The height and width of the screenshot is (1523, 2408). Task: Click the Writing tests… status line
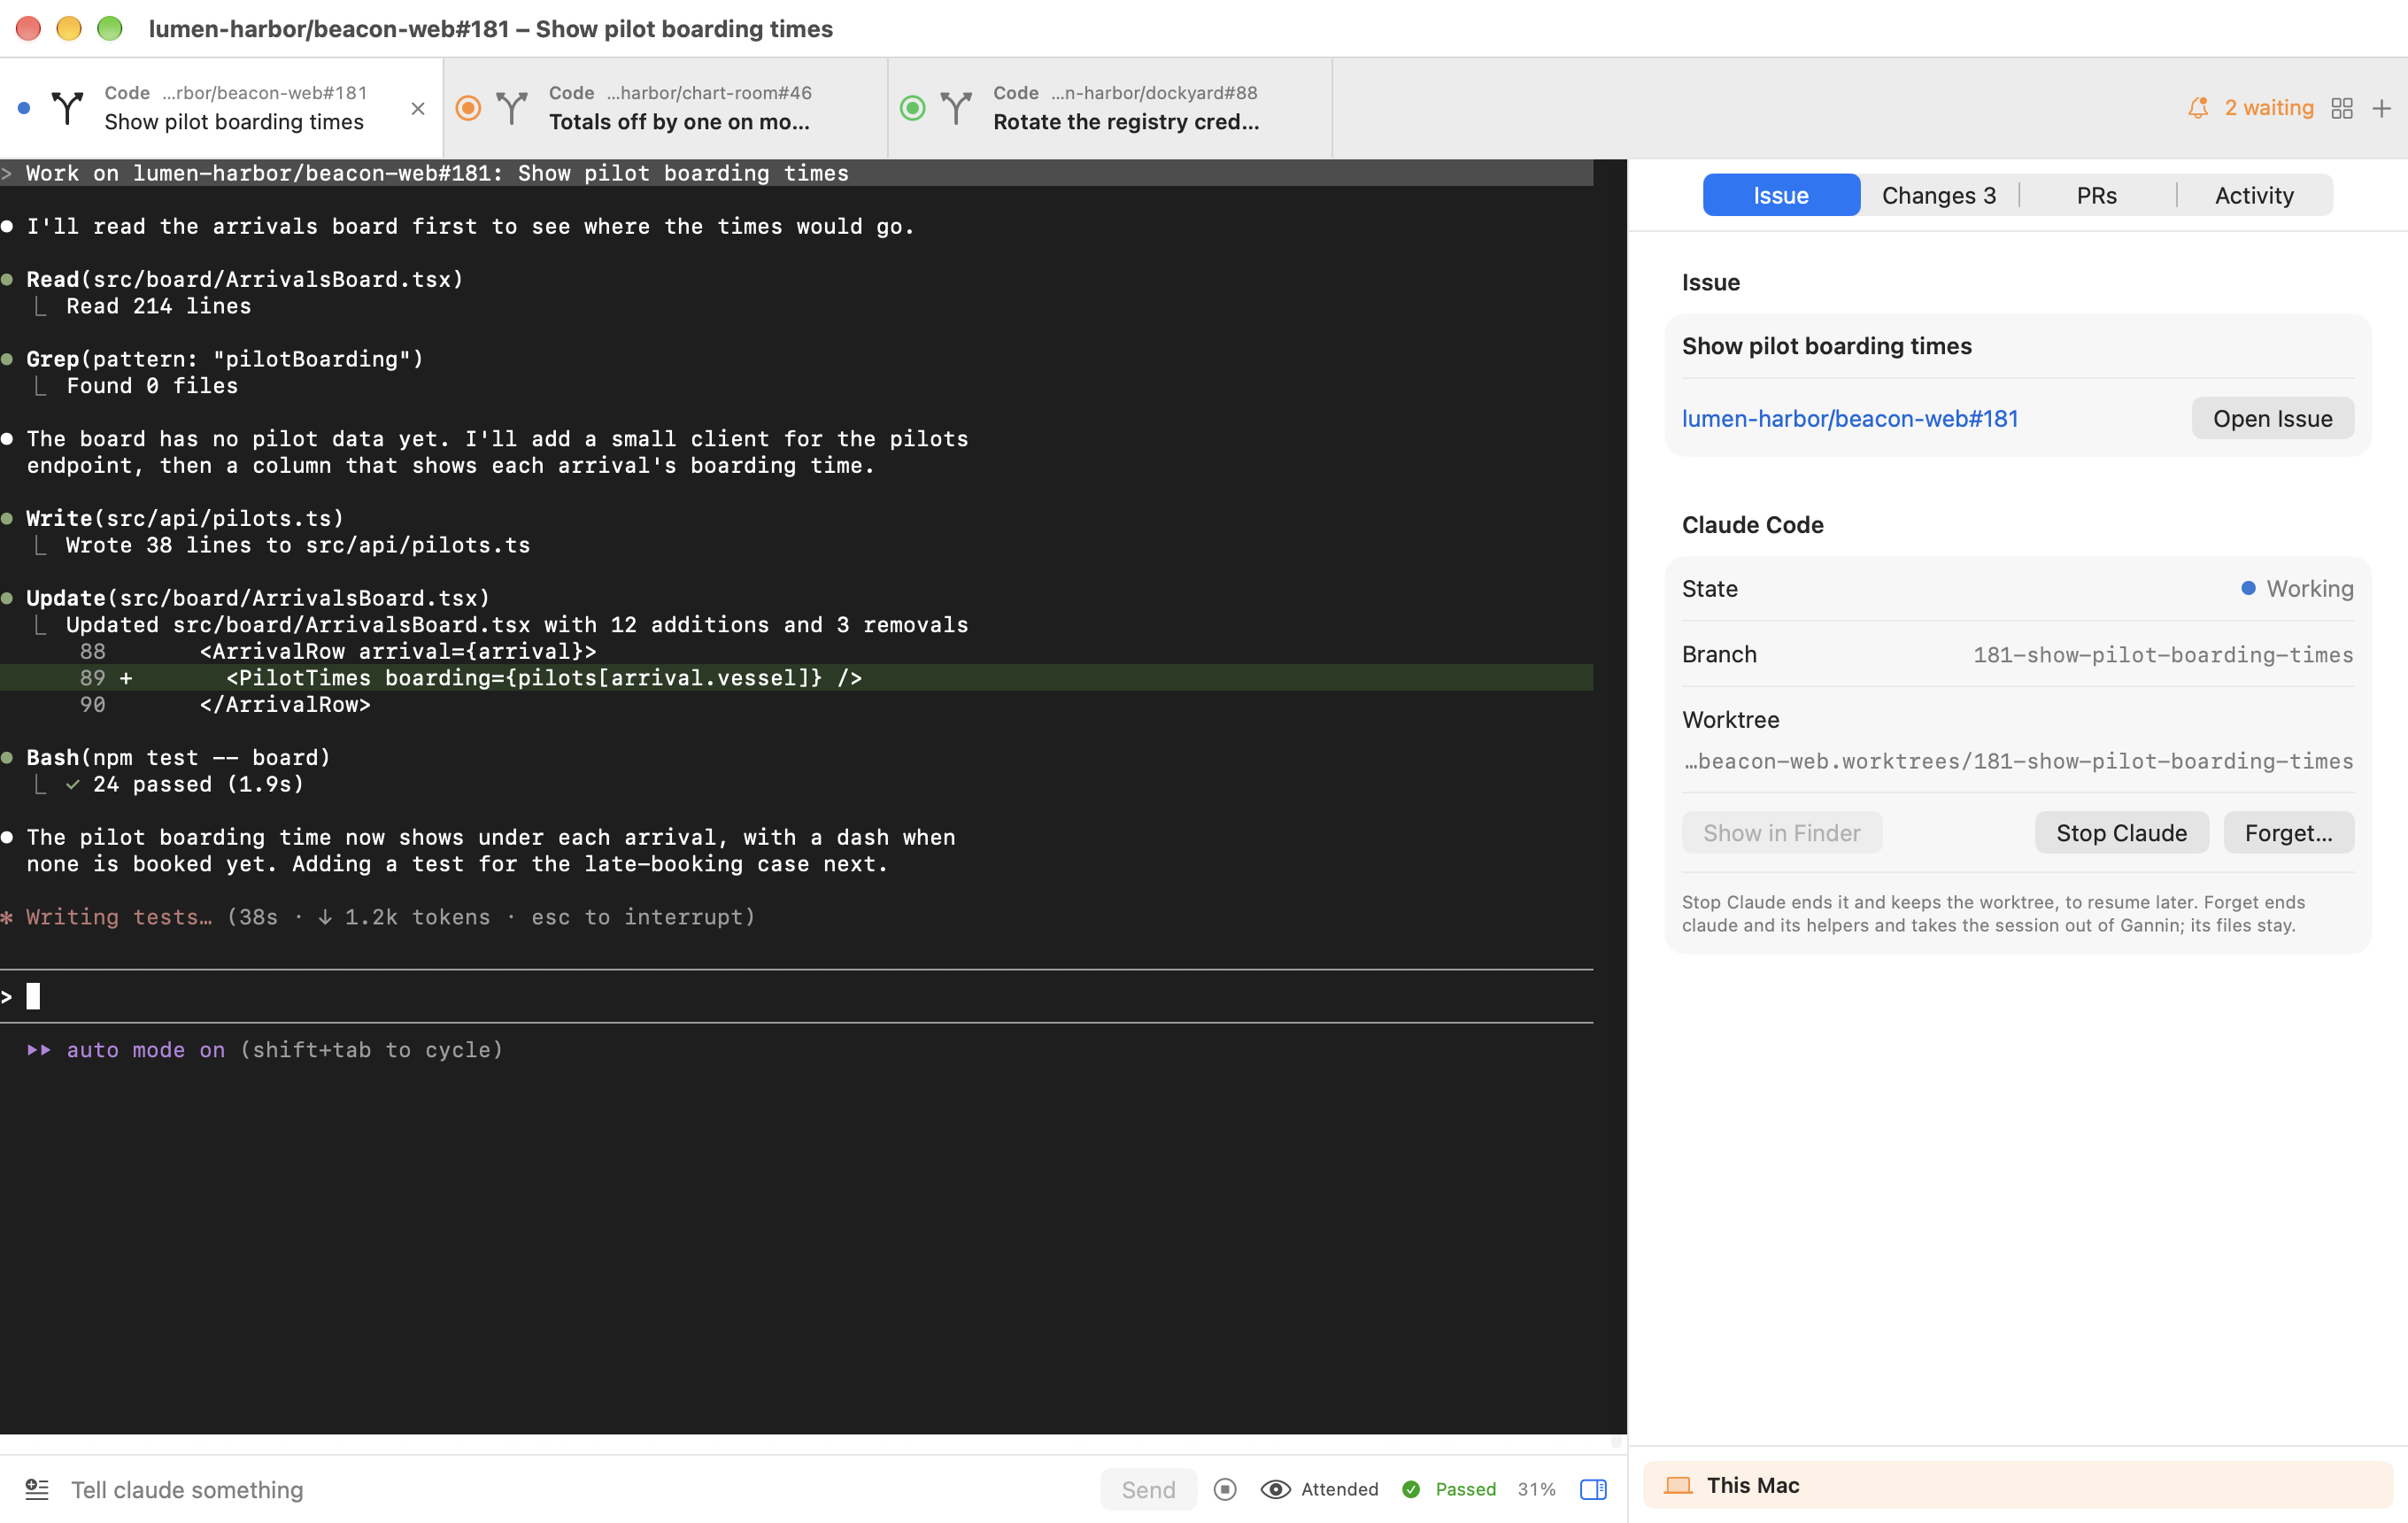[x=378, y=916]
